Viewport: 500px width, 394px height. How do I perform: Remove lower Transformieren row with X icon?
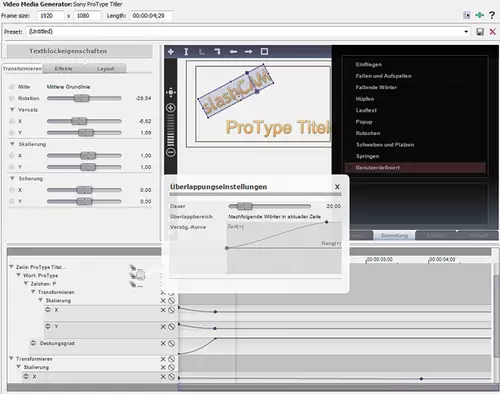pos(163,359)
